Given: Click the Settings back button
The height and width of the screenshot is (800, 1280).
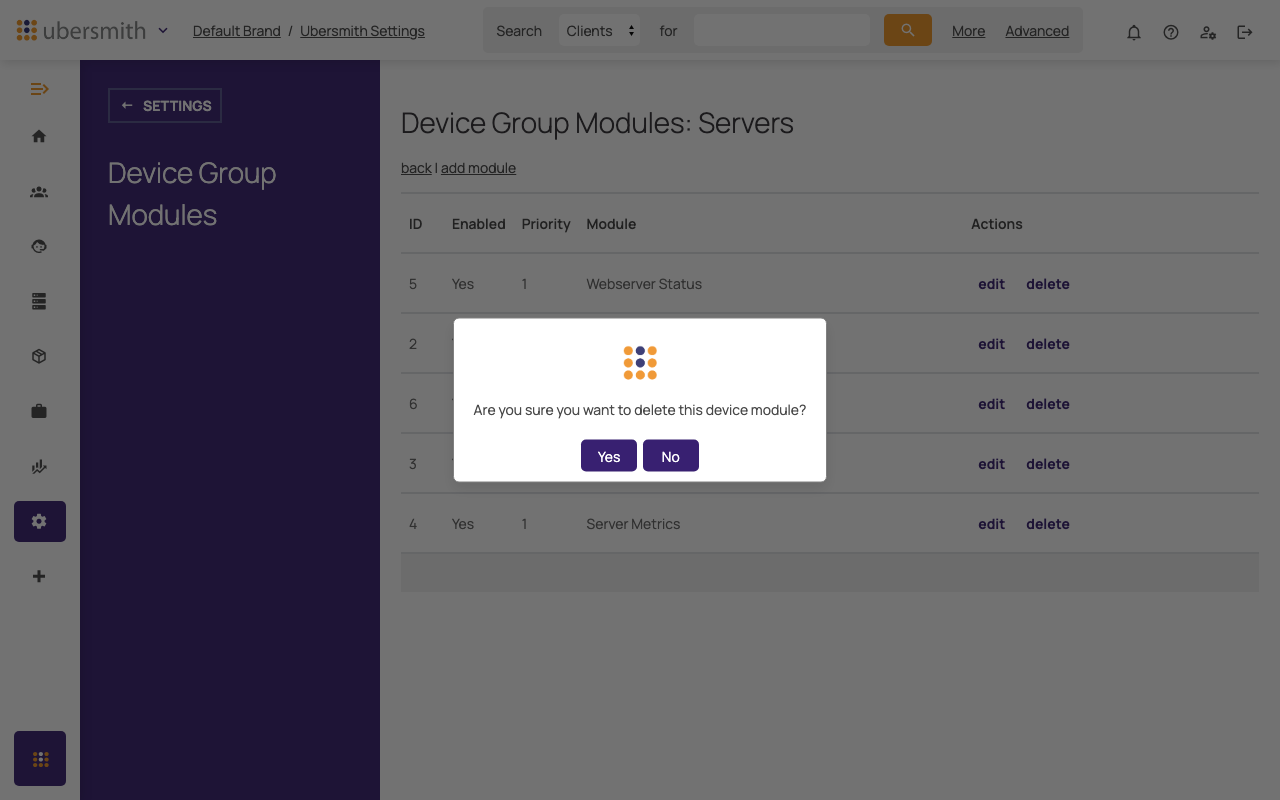Looking at the screenshot, I should click(165, 105).
